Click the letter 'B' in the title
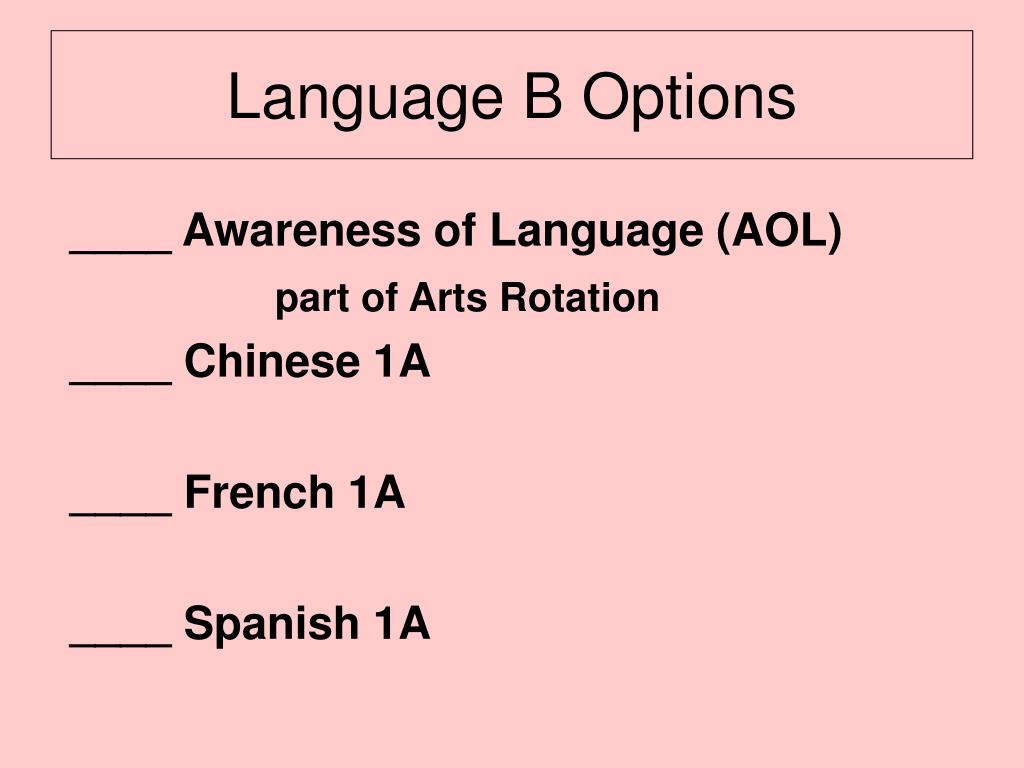The image size is (1024, 768). 543,97
